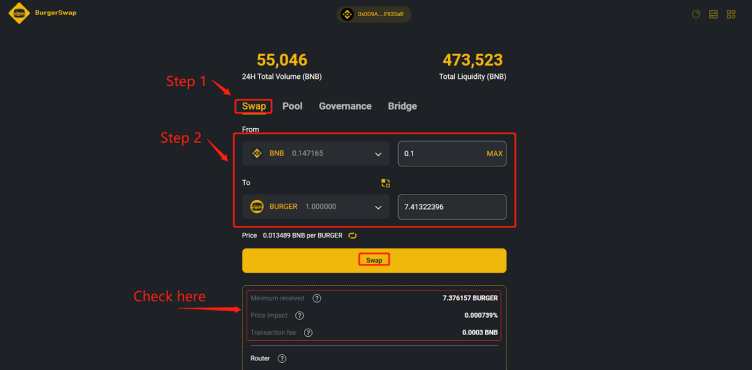753x370 pixels.
Task: Select the 55,046 total volume figure
Action: [x=282, y=60]
